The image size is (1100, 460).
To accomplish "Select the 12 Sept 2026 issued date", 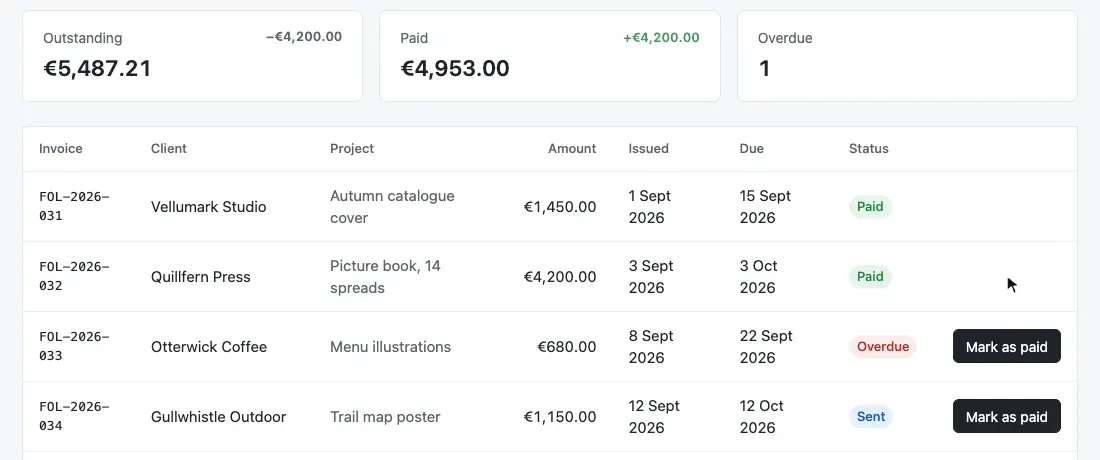I will point(654,417).
